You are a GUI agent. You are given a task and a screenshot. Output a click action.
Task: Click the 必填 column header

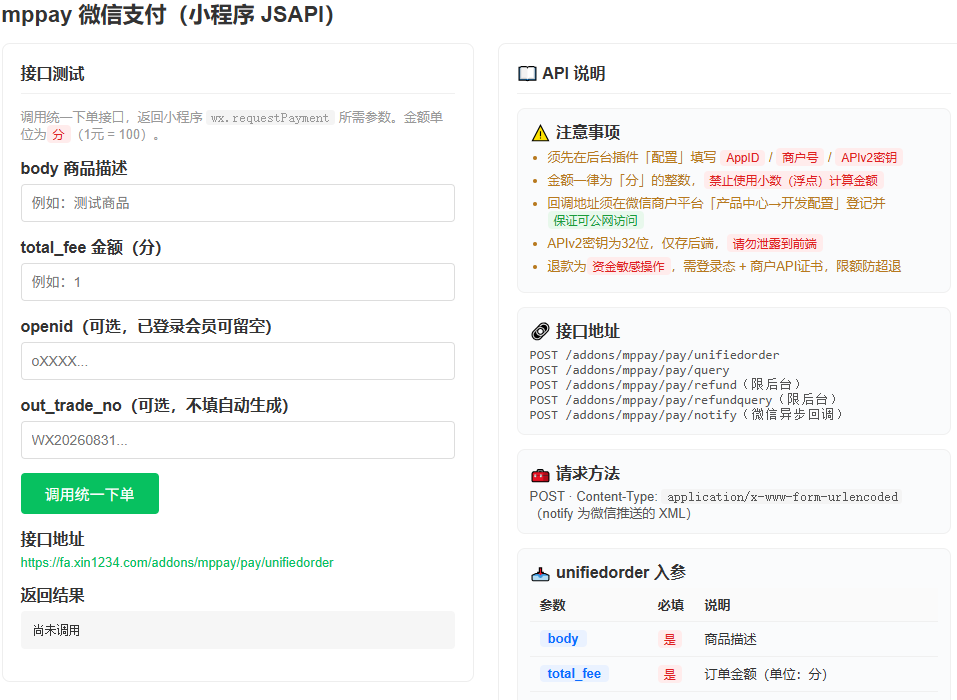[670, 605]
